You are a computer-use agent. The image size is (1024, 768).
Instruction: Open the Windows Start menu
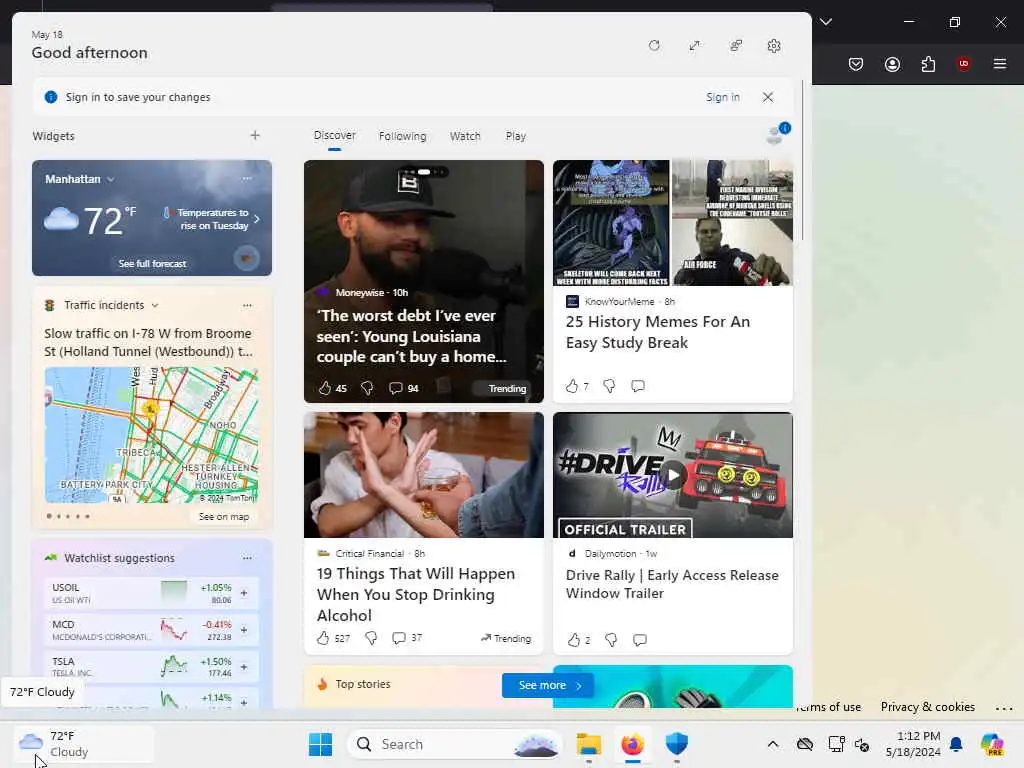tap(320, 744)
